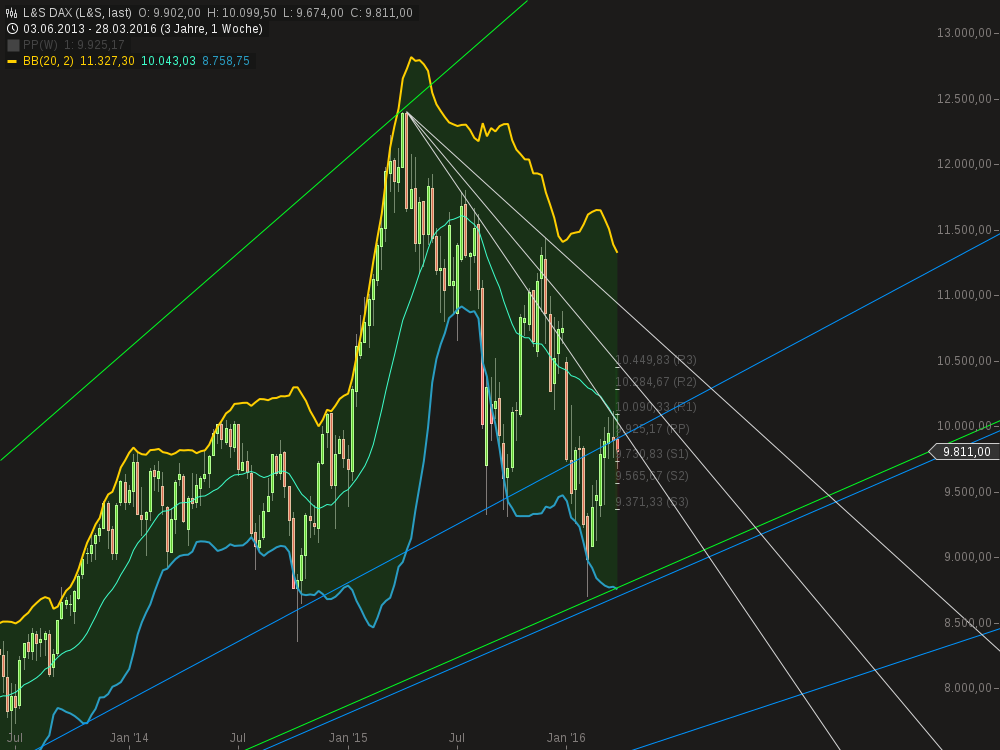Viewport: 1000px width, 750px height.
Task: Click the 9.500,00 price axis label
Action: [x=967, y=492]
